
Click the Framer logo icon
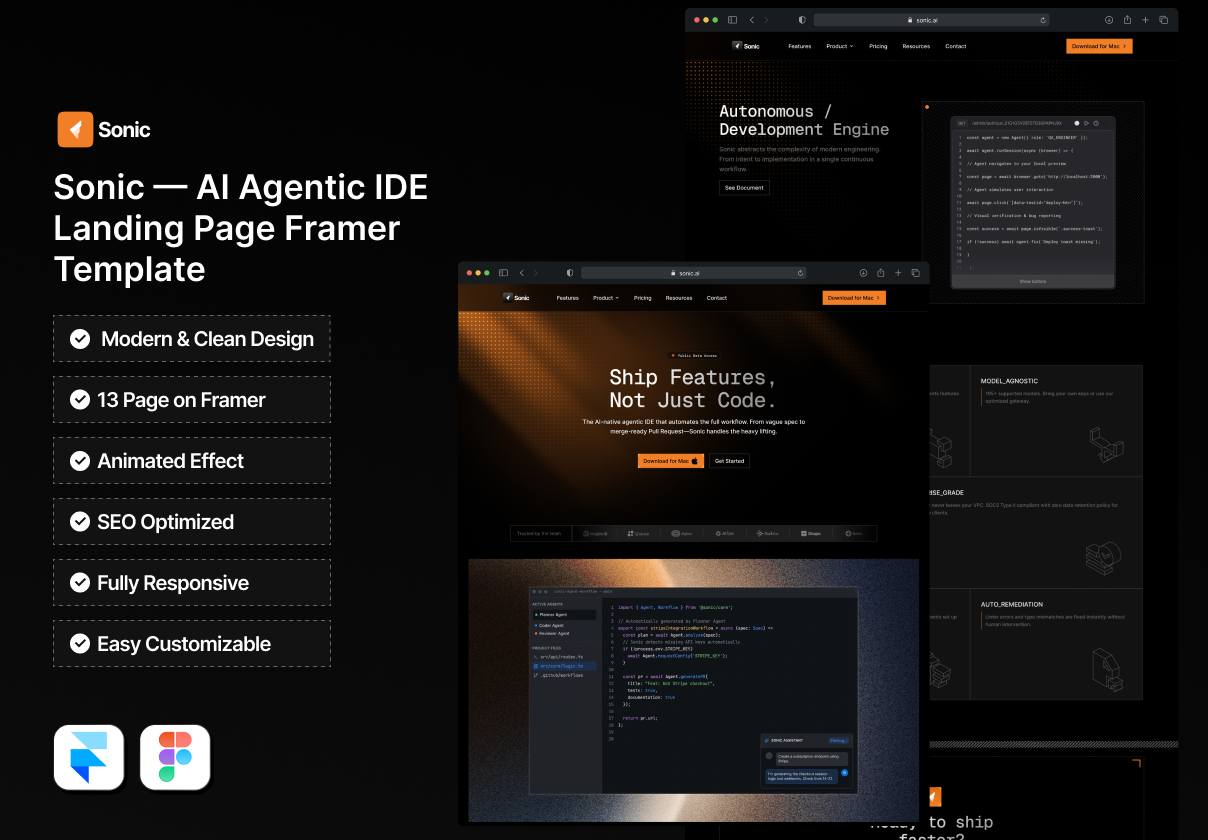pyautogui.click(x=89, y=757)
